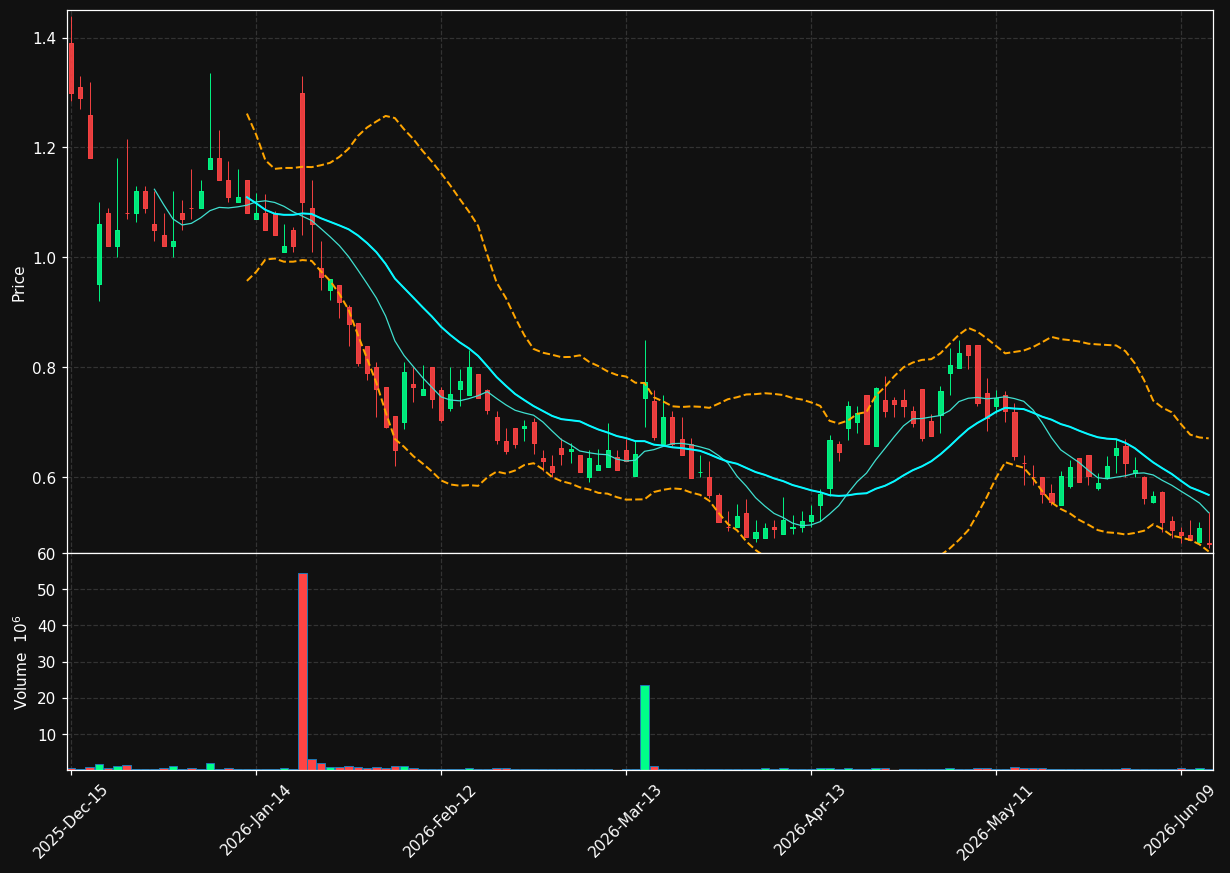Click the 1.0 price tick label
This screenshot has width=1230, height=873.
tap(47, 258)
